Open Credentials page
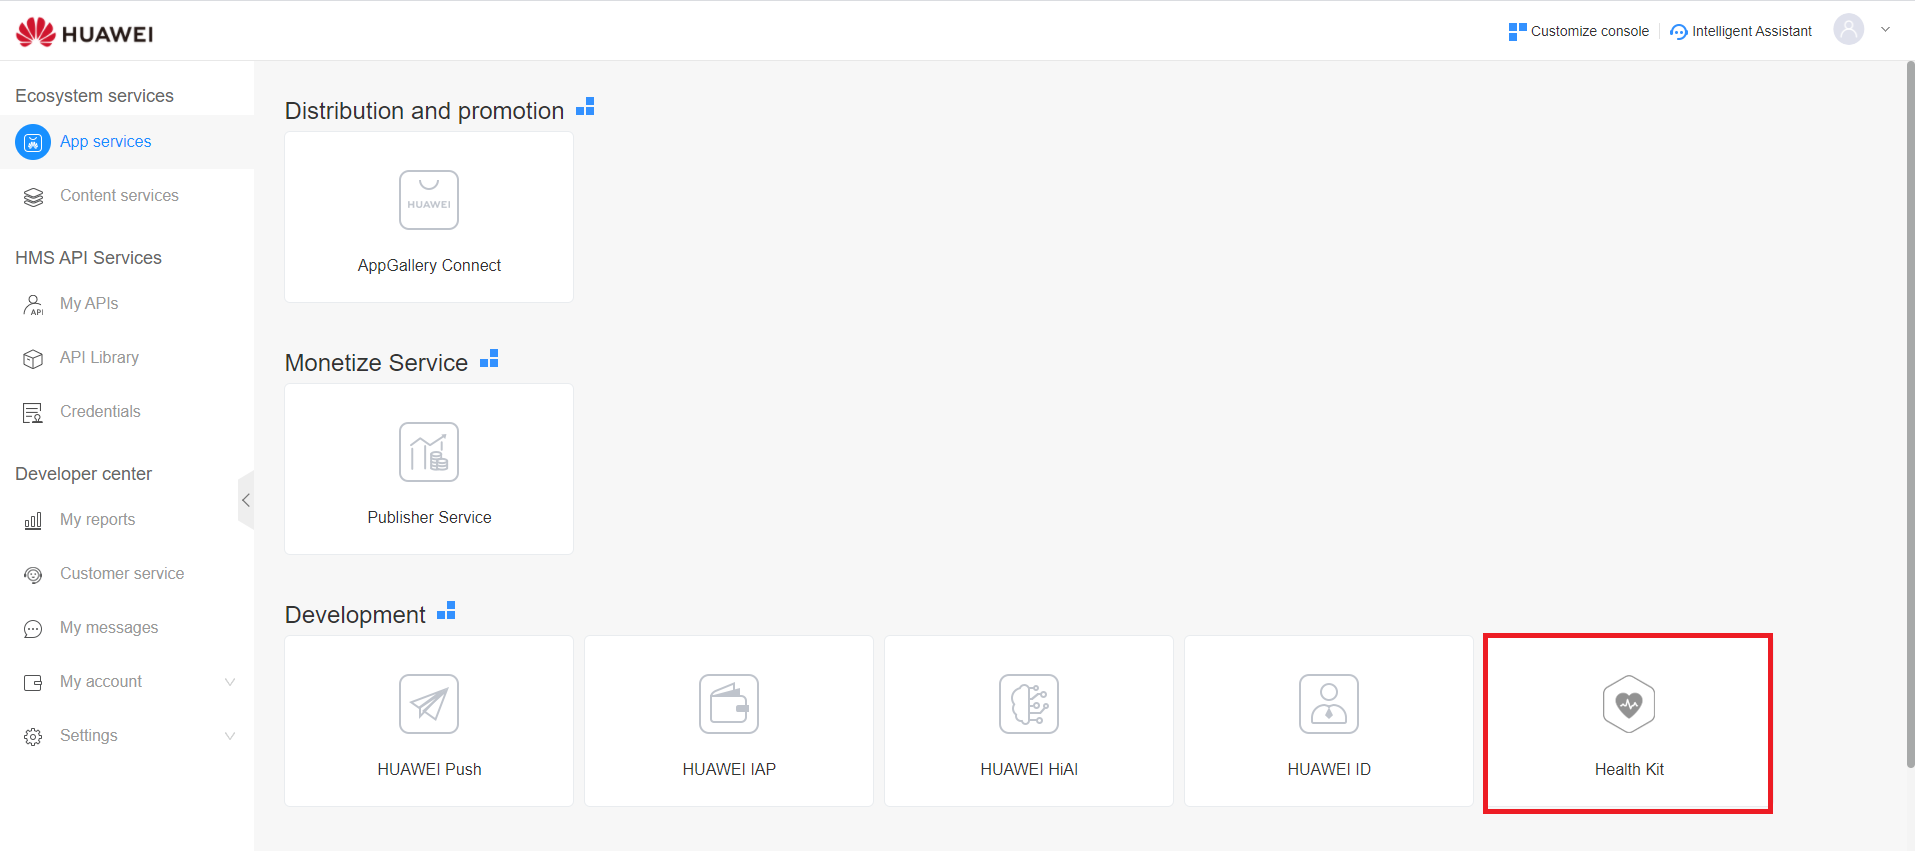This screenshot has width=1915, height=851. (127, 412)
